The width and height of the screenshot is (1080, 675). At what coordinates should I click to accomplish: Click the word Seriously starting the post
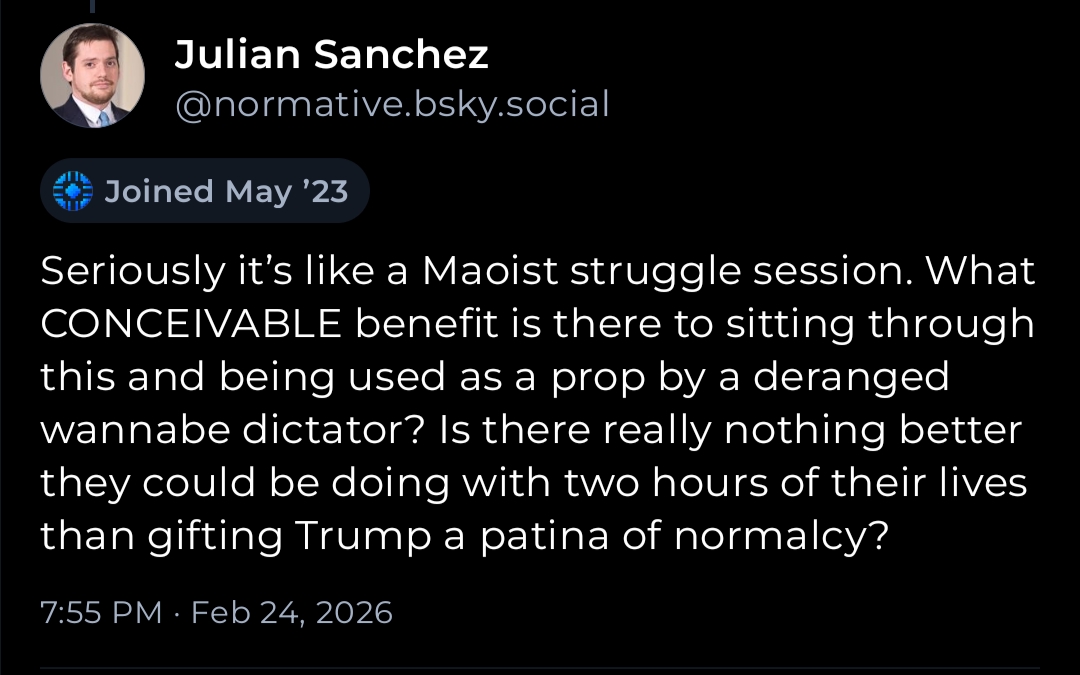click(127, 271)
